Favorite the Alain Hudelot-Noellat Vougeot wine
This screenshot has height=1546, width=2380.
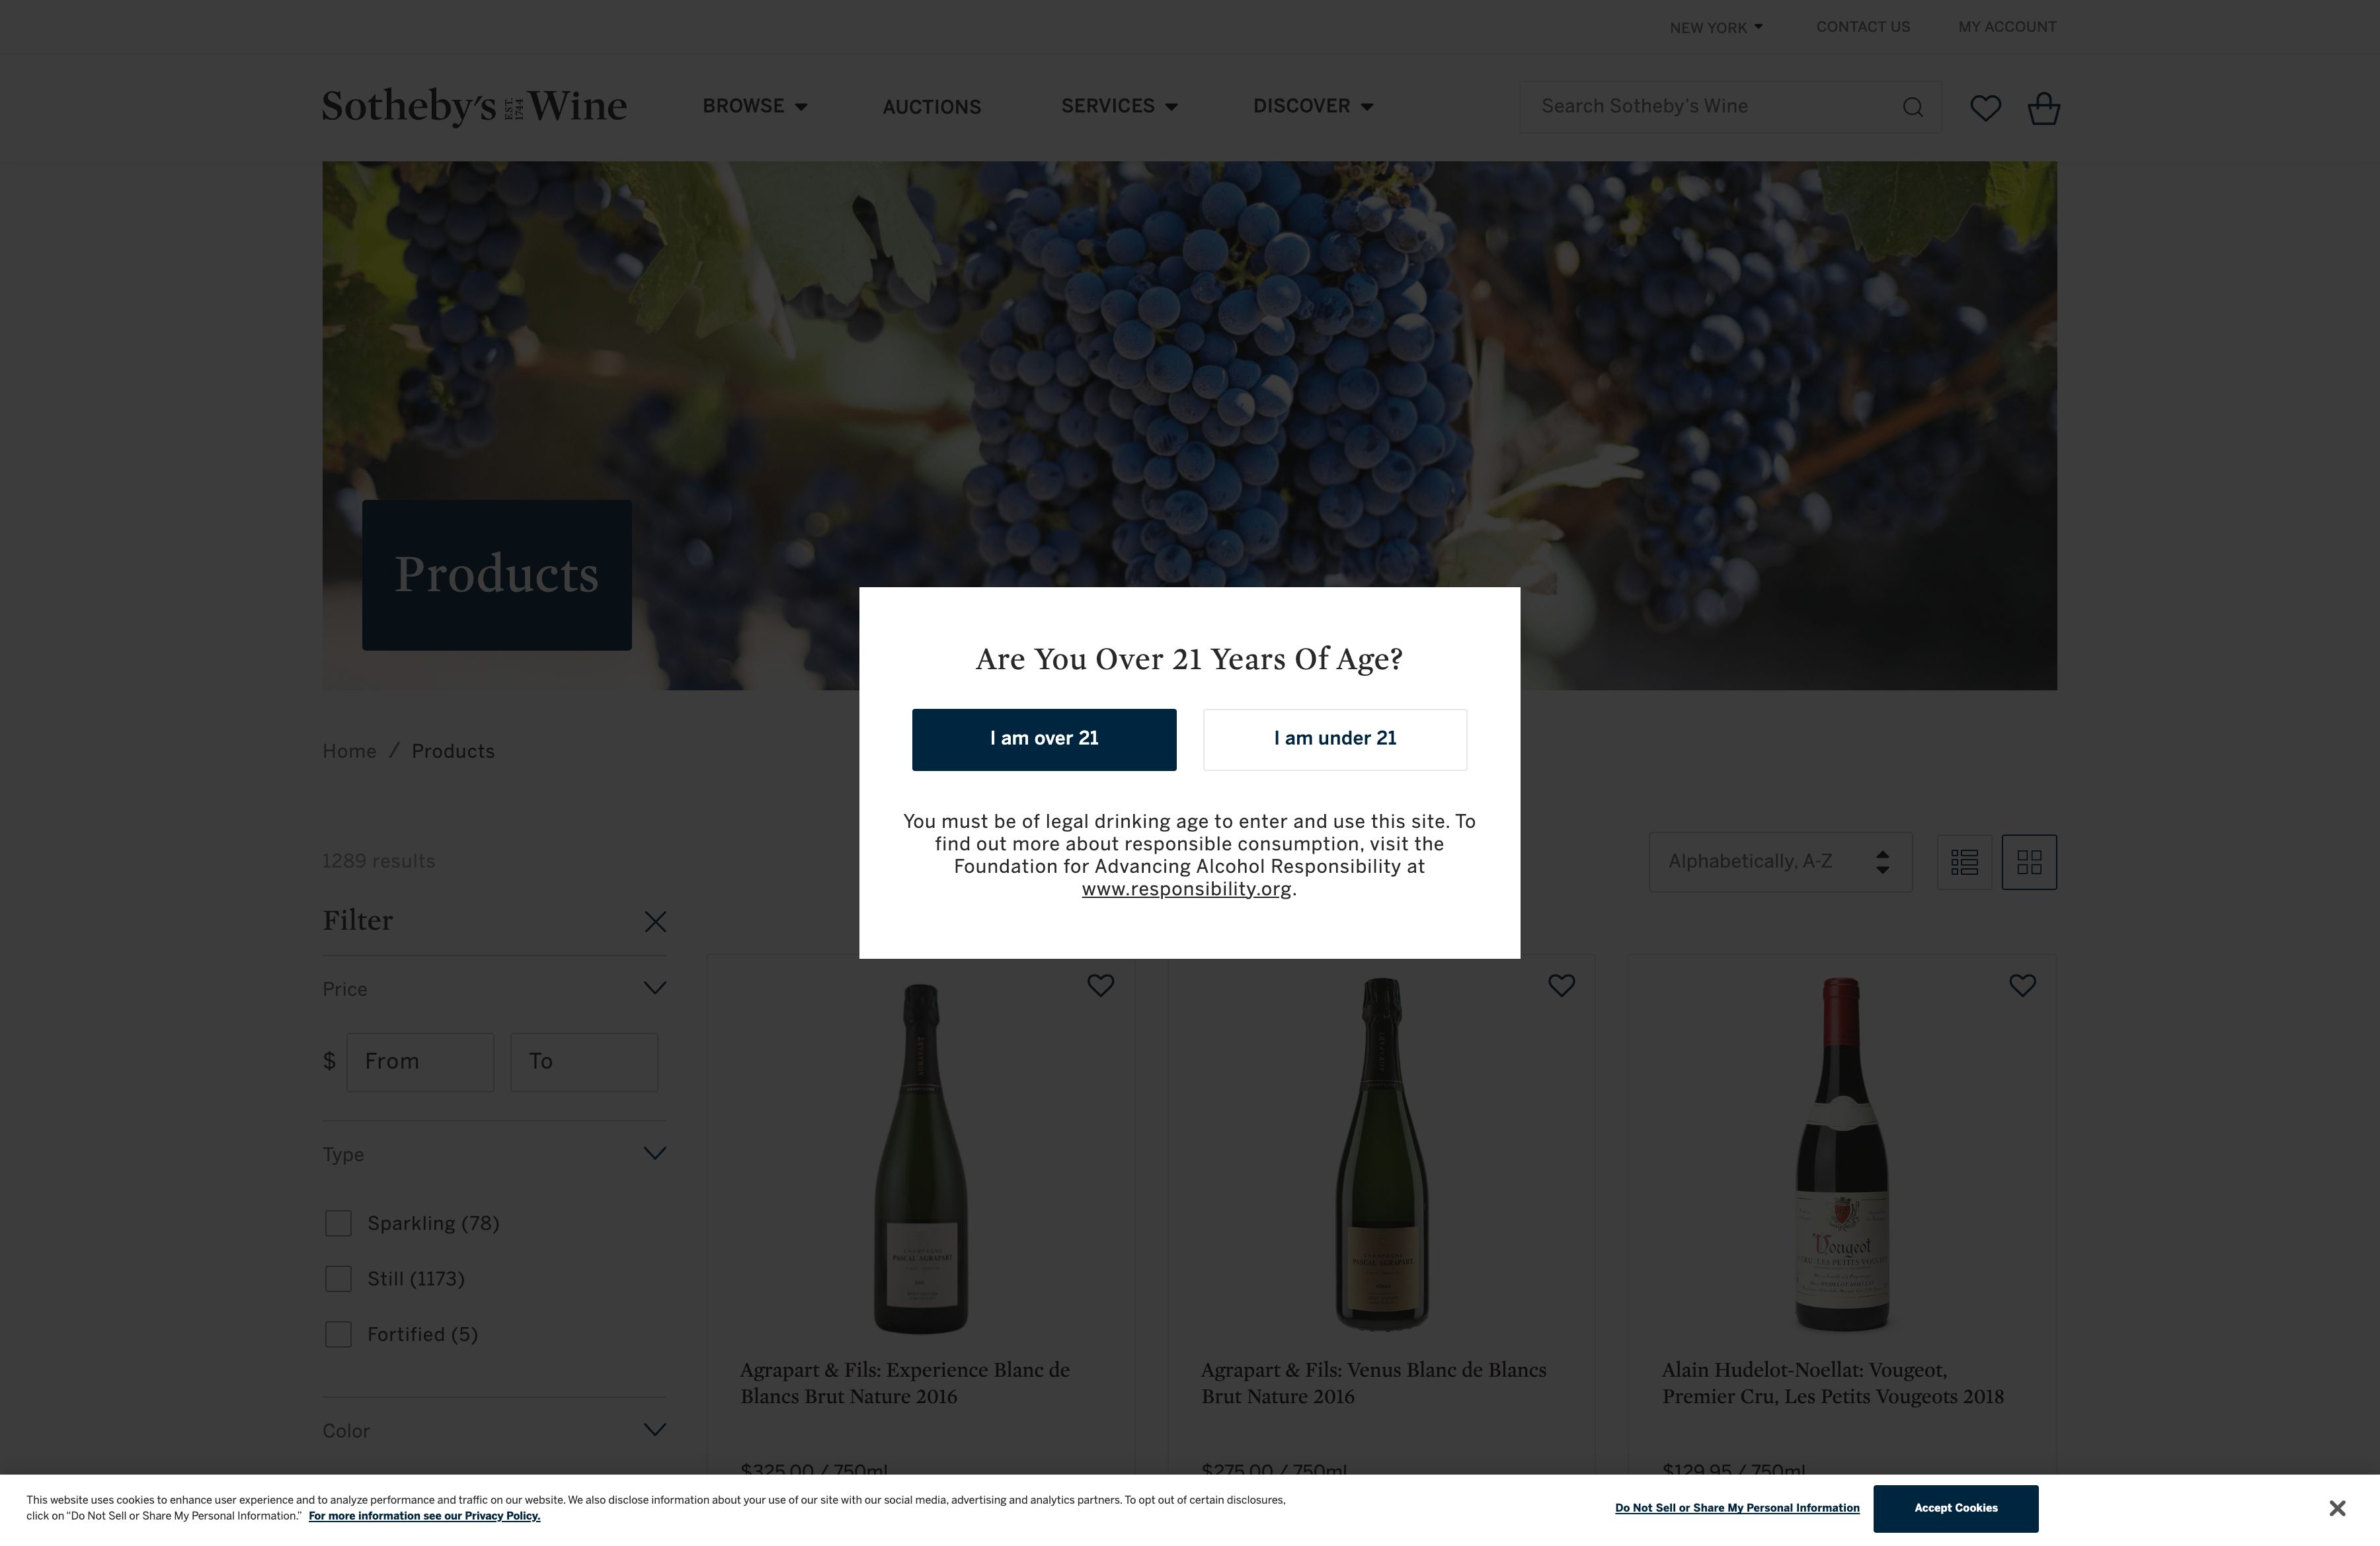(2022, 986)
